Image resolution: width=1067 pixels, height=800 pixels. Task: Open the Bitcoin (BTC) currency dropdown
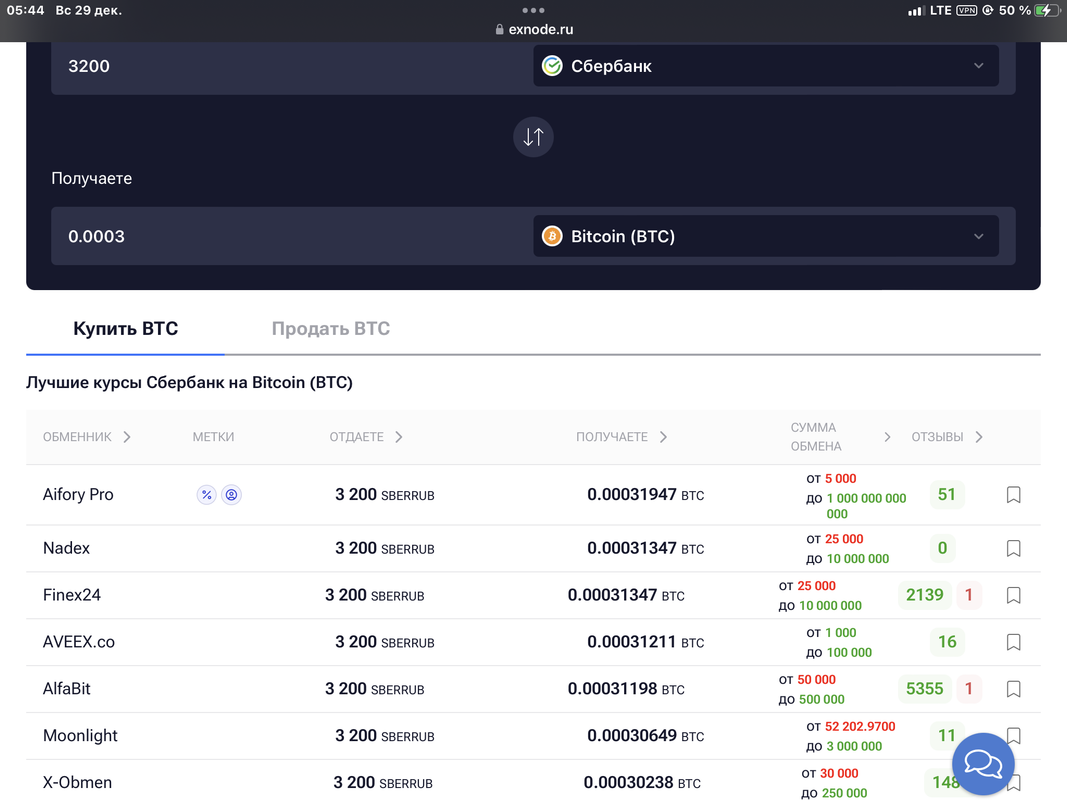pyautogui.click(x=766, y=236)
